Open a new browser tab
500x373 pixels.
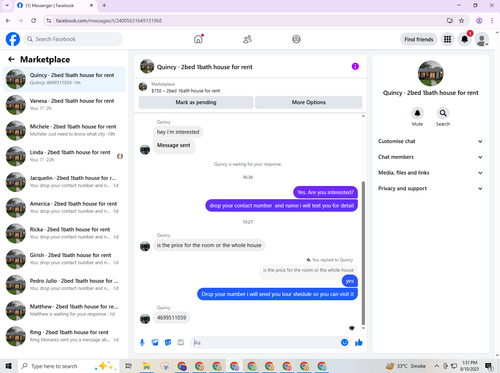(104, 5)
